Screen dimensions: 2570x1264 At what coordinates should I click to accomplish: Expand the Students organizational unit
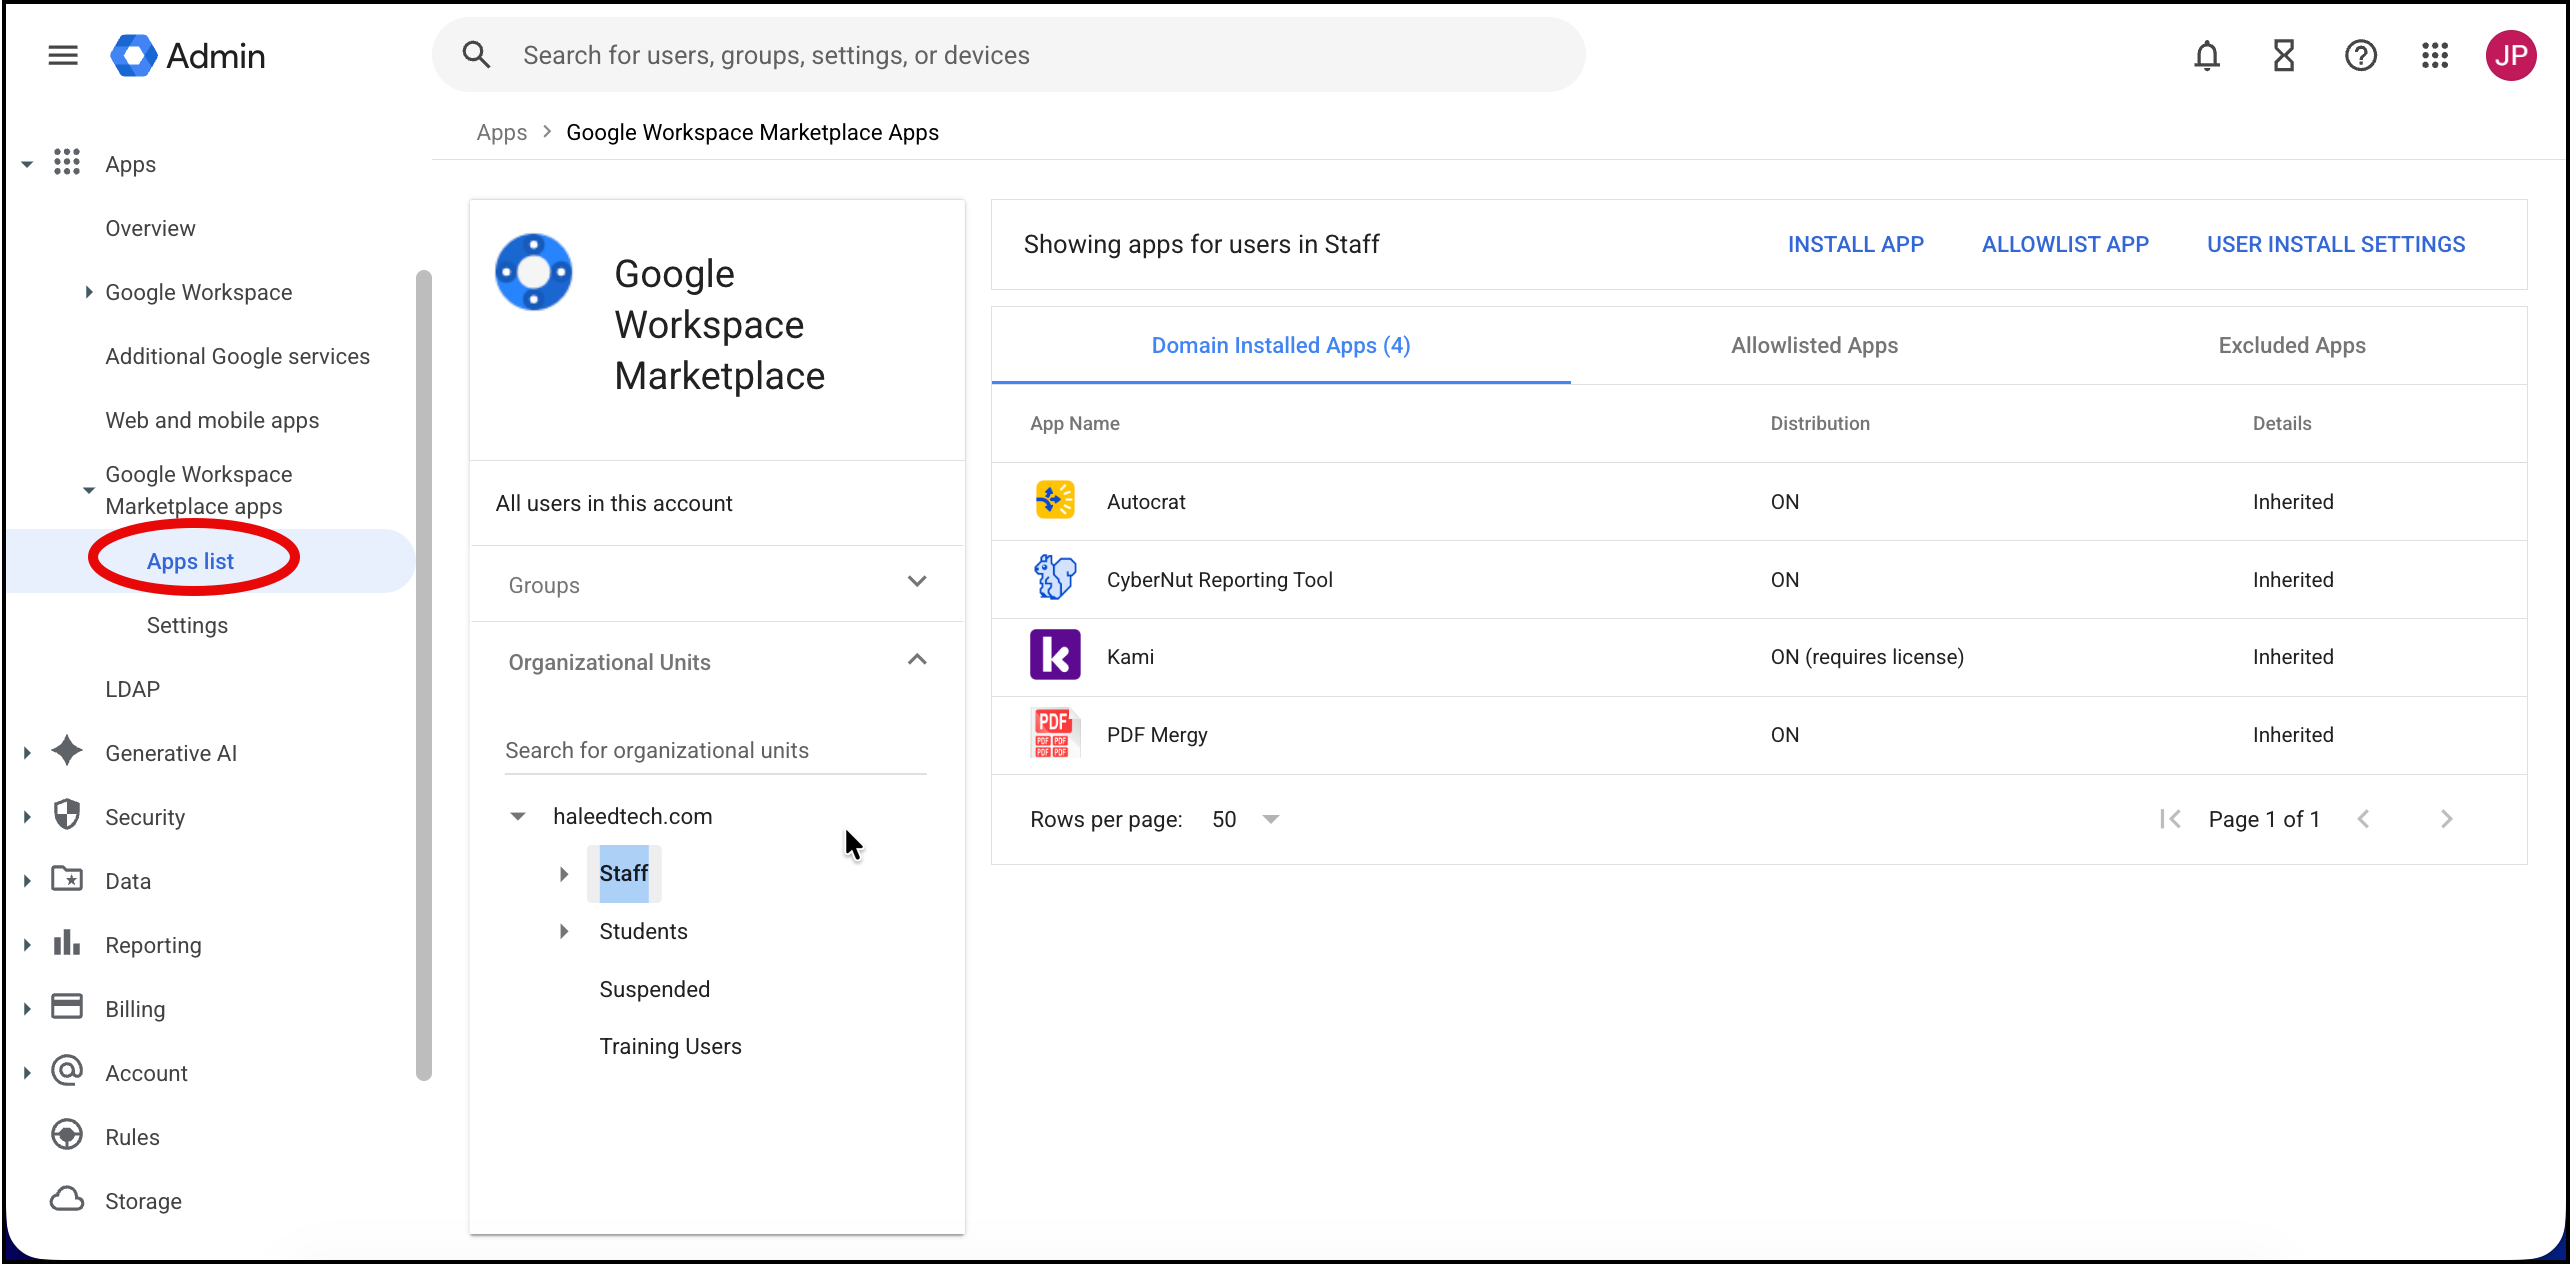pyautogui.click(x=564, y=931)
